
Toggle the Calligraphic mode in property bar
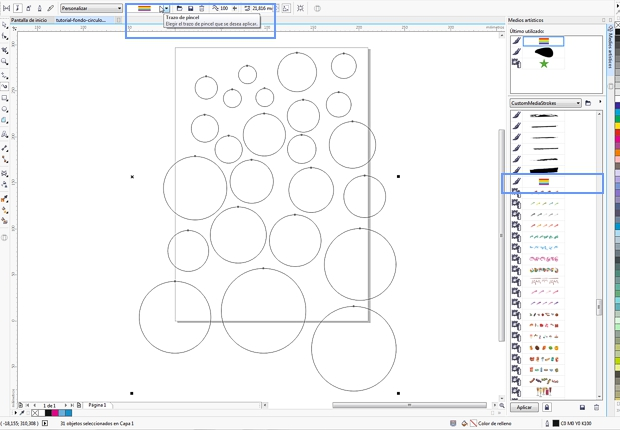[40, 8]
